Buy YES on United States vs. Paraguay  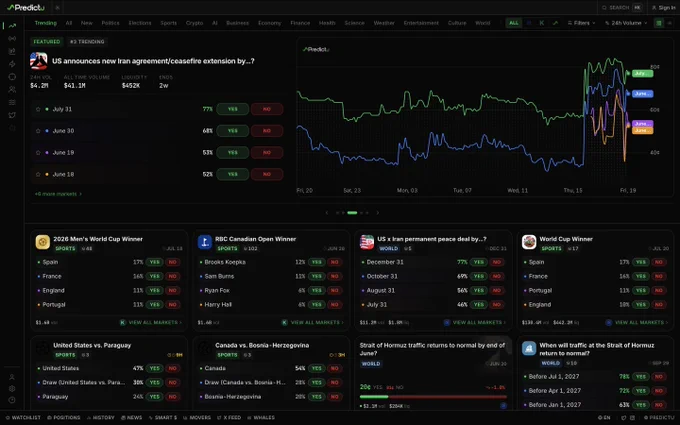[x=154, y=368]
